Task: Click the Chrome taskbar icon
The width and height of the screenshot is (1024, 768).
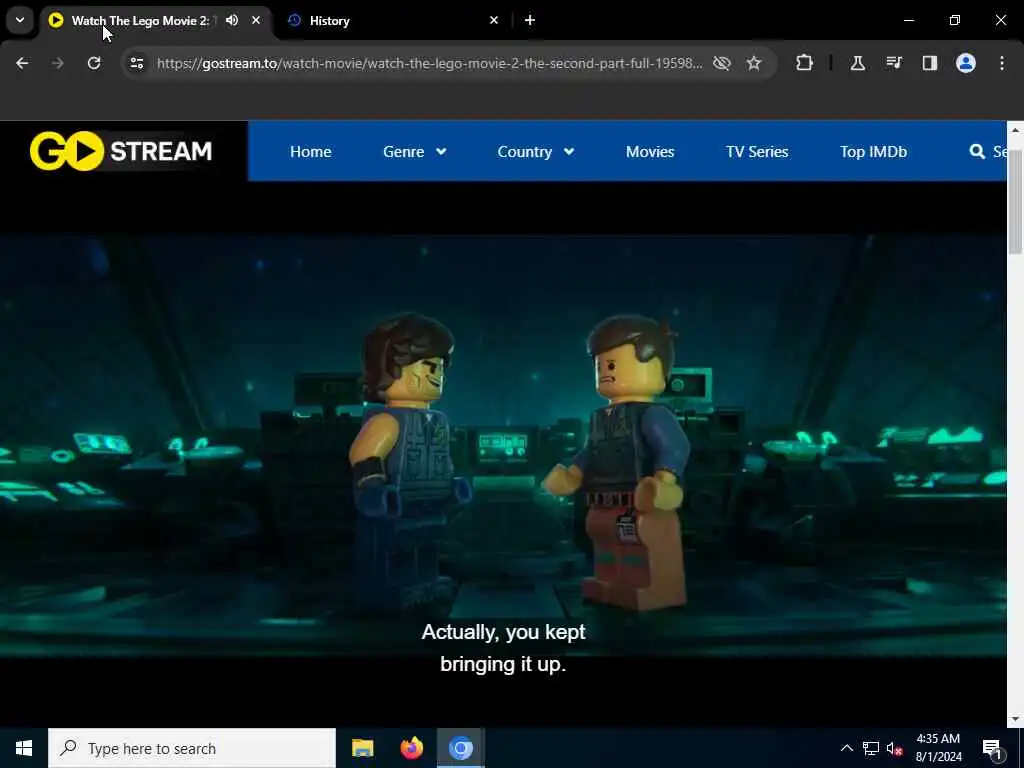Action: click(460, 748)
